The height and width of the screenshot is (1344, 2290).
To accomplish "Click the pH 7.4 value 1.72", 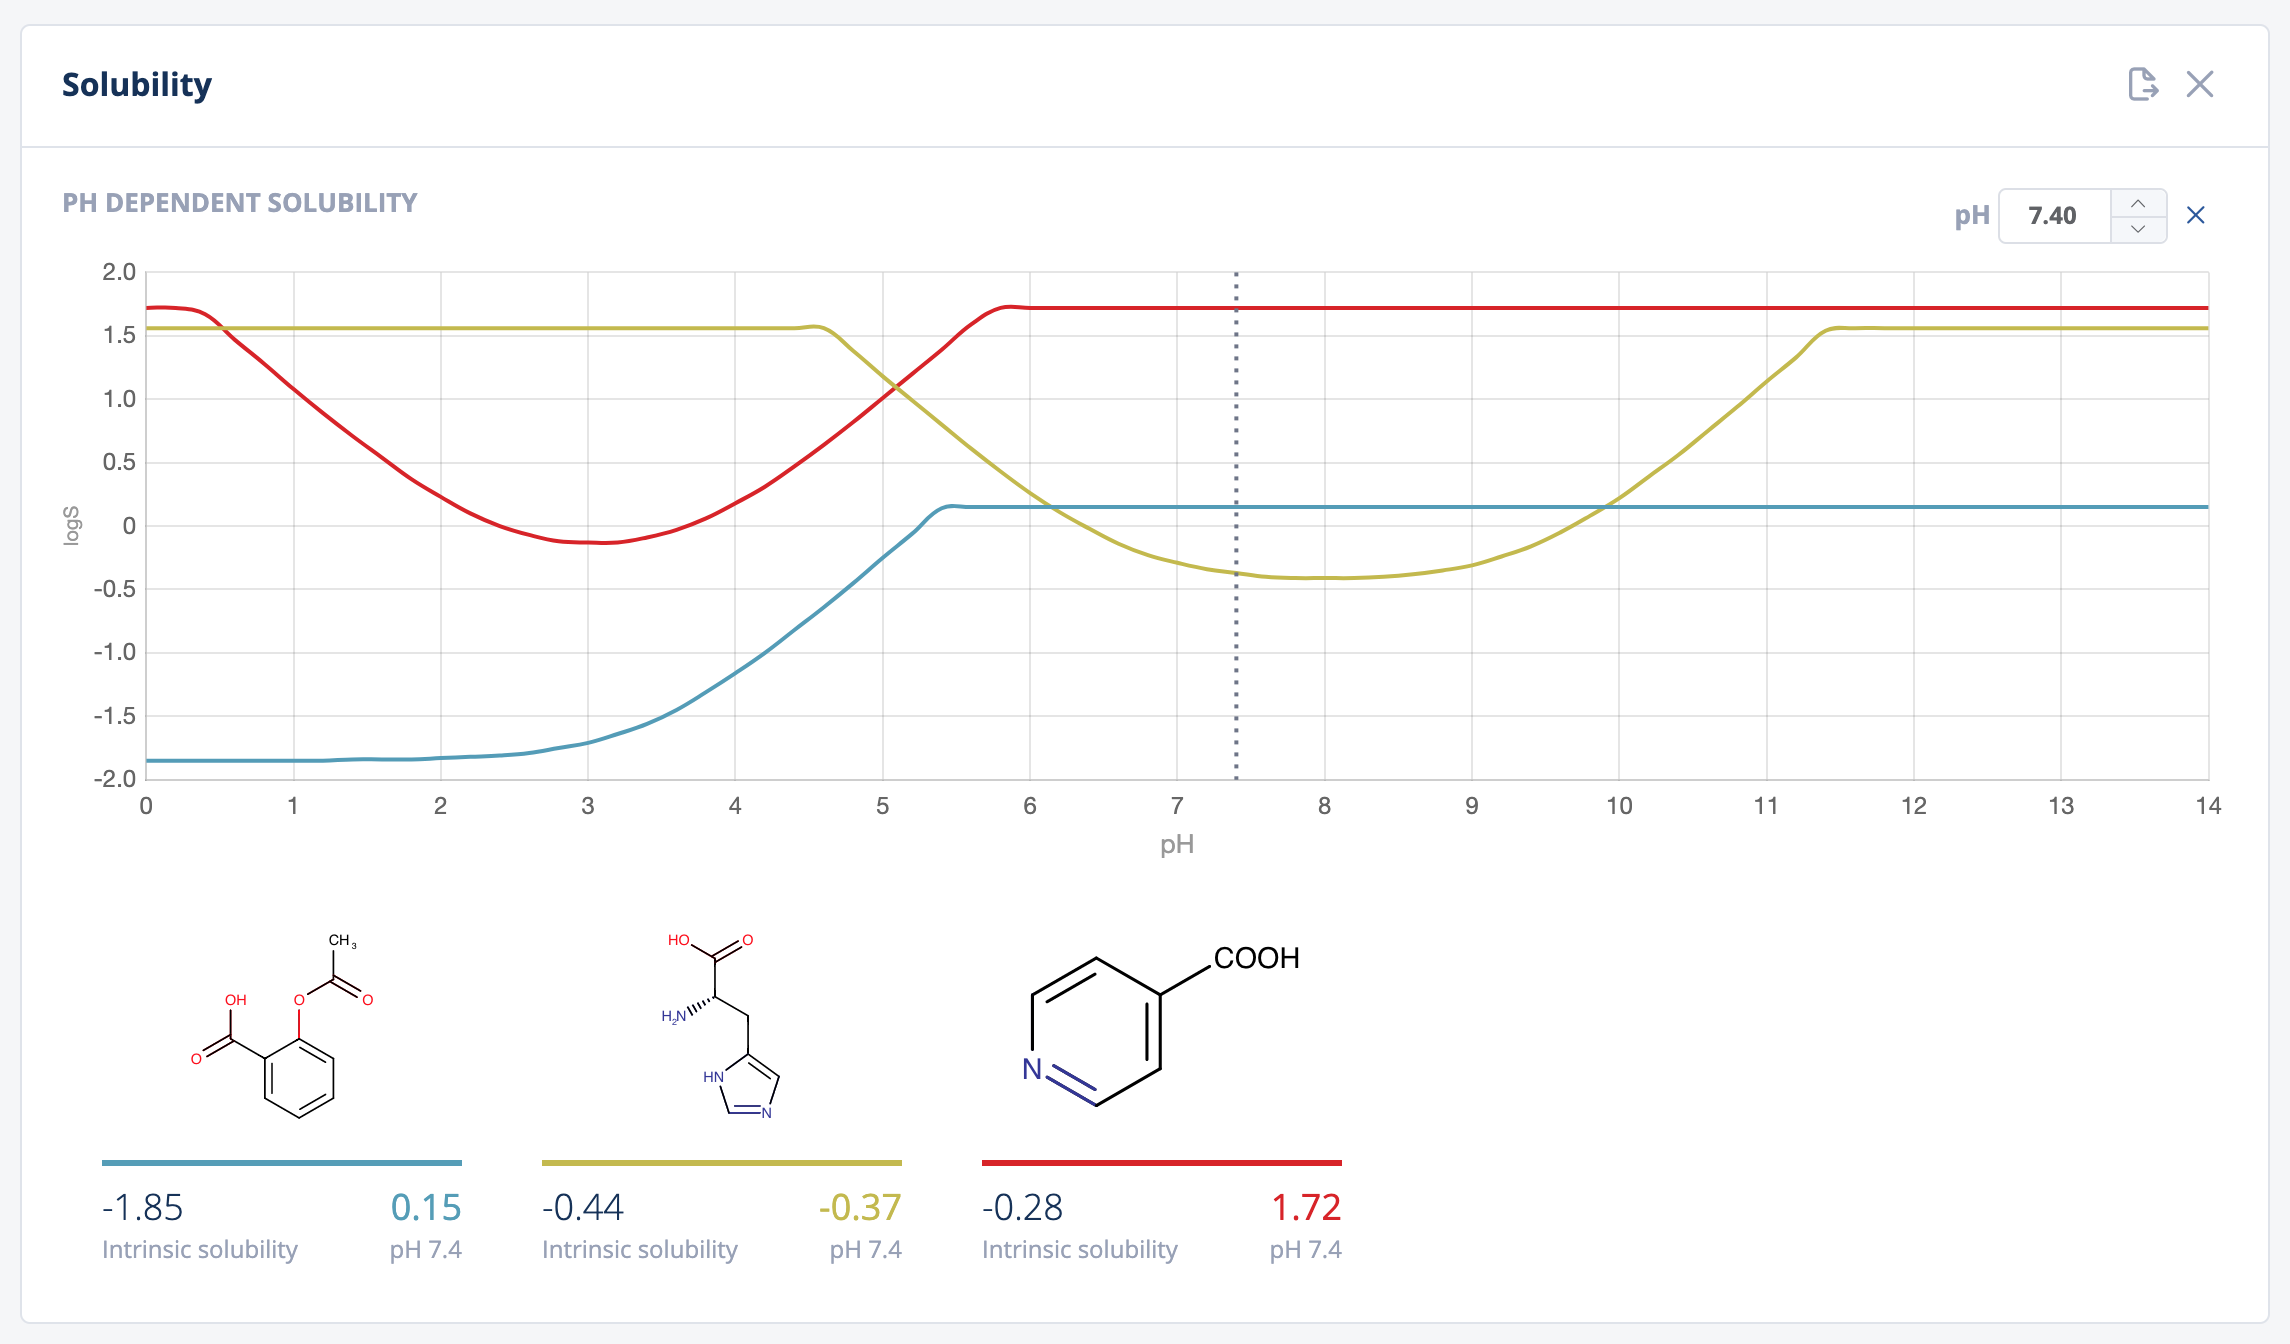I will tap(1305, 1208).
